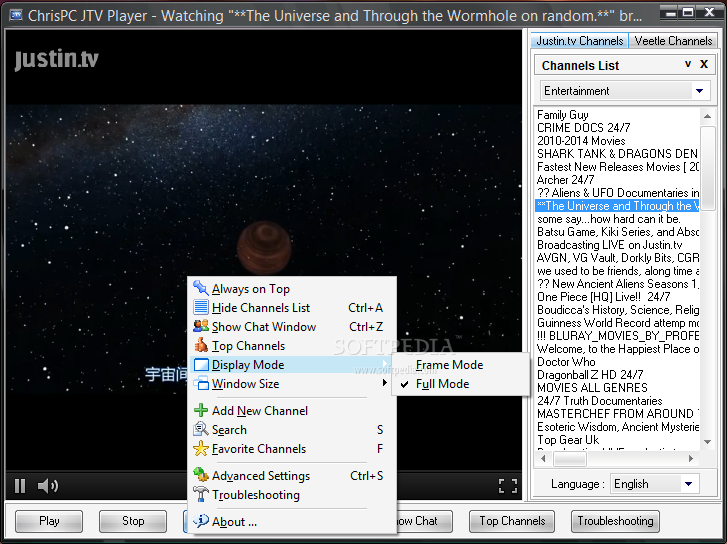727x544 pixels.
Task: Open the Language English dropdown
Action: click(x=689, y=484)
